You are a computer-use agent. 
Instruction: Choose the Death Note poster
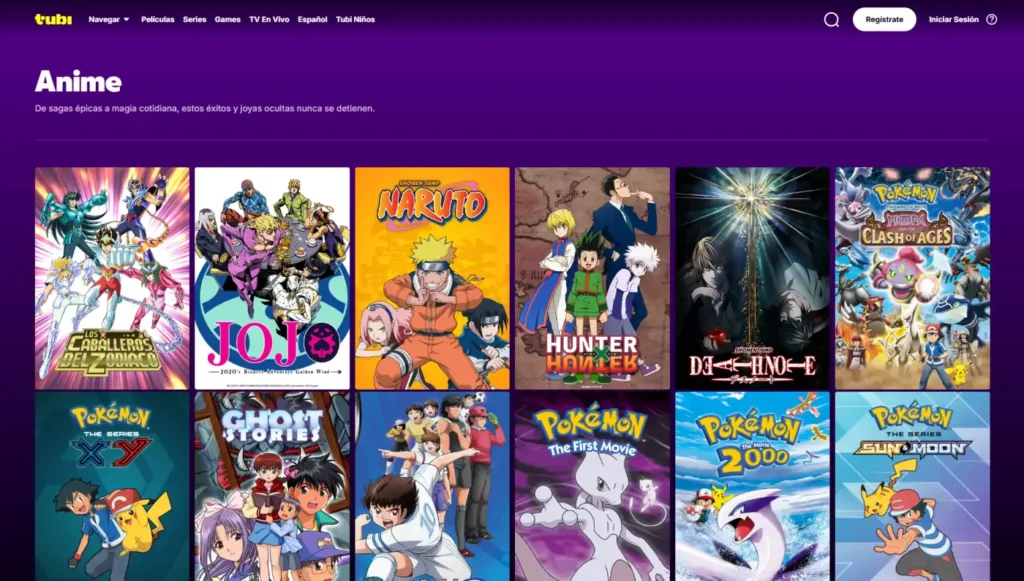click(752, 278)
